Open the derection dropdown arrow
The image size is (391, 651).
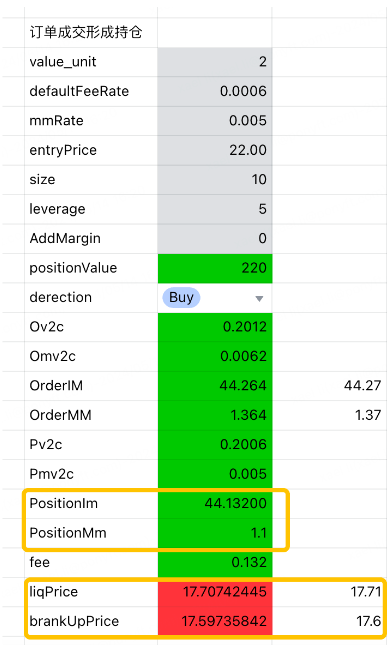click(259, 298)
